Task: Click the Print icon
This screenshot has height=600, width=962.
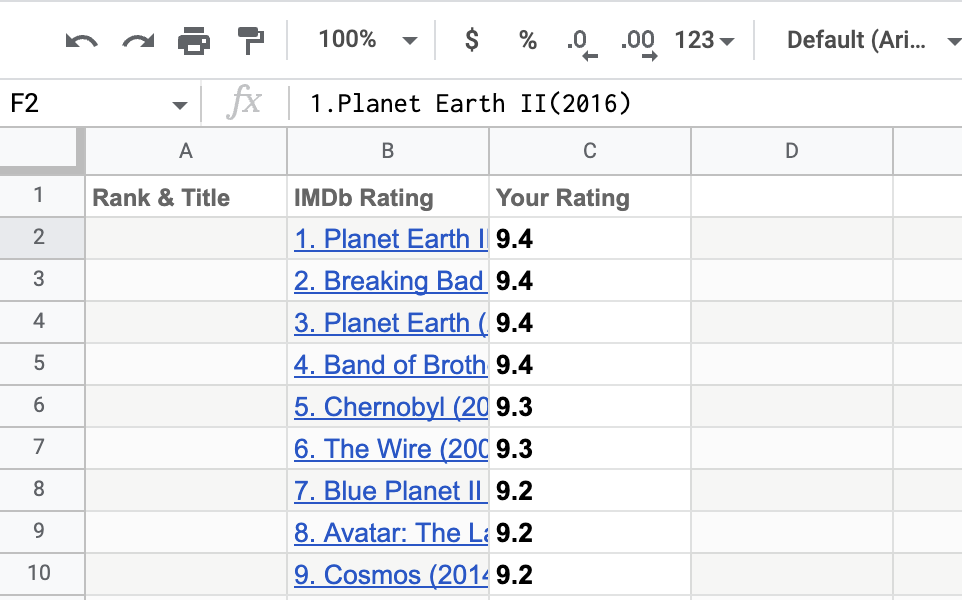Action: (194, 41)
